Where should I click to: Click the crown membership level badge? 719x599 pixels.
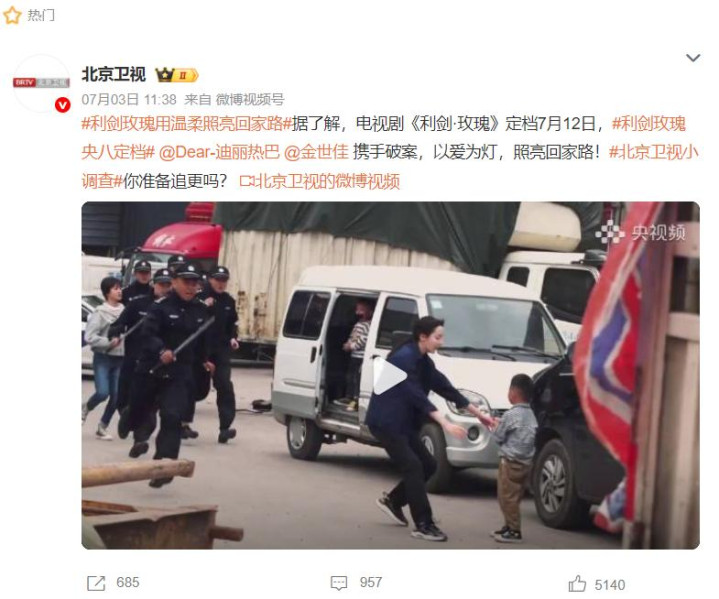(177, 75)
